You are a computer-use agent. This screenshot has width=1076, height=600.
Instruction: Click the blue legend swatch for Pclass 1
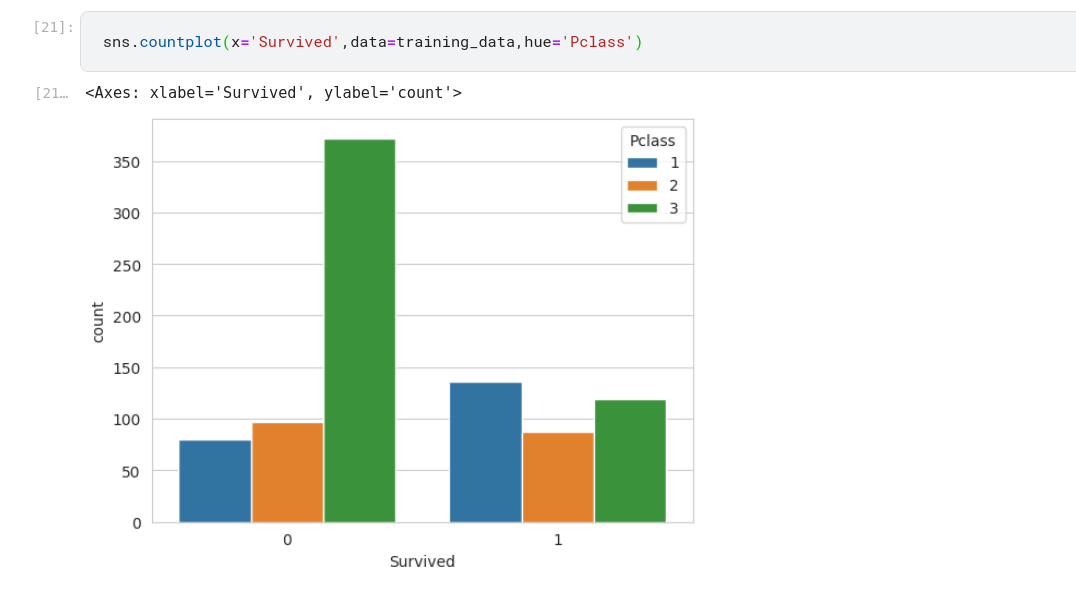[642, 163]
